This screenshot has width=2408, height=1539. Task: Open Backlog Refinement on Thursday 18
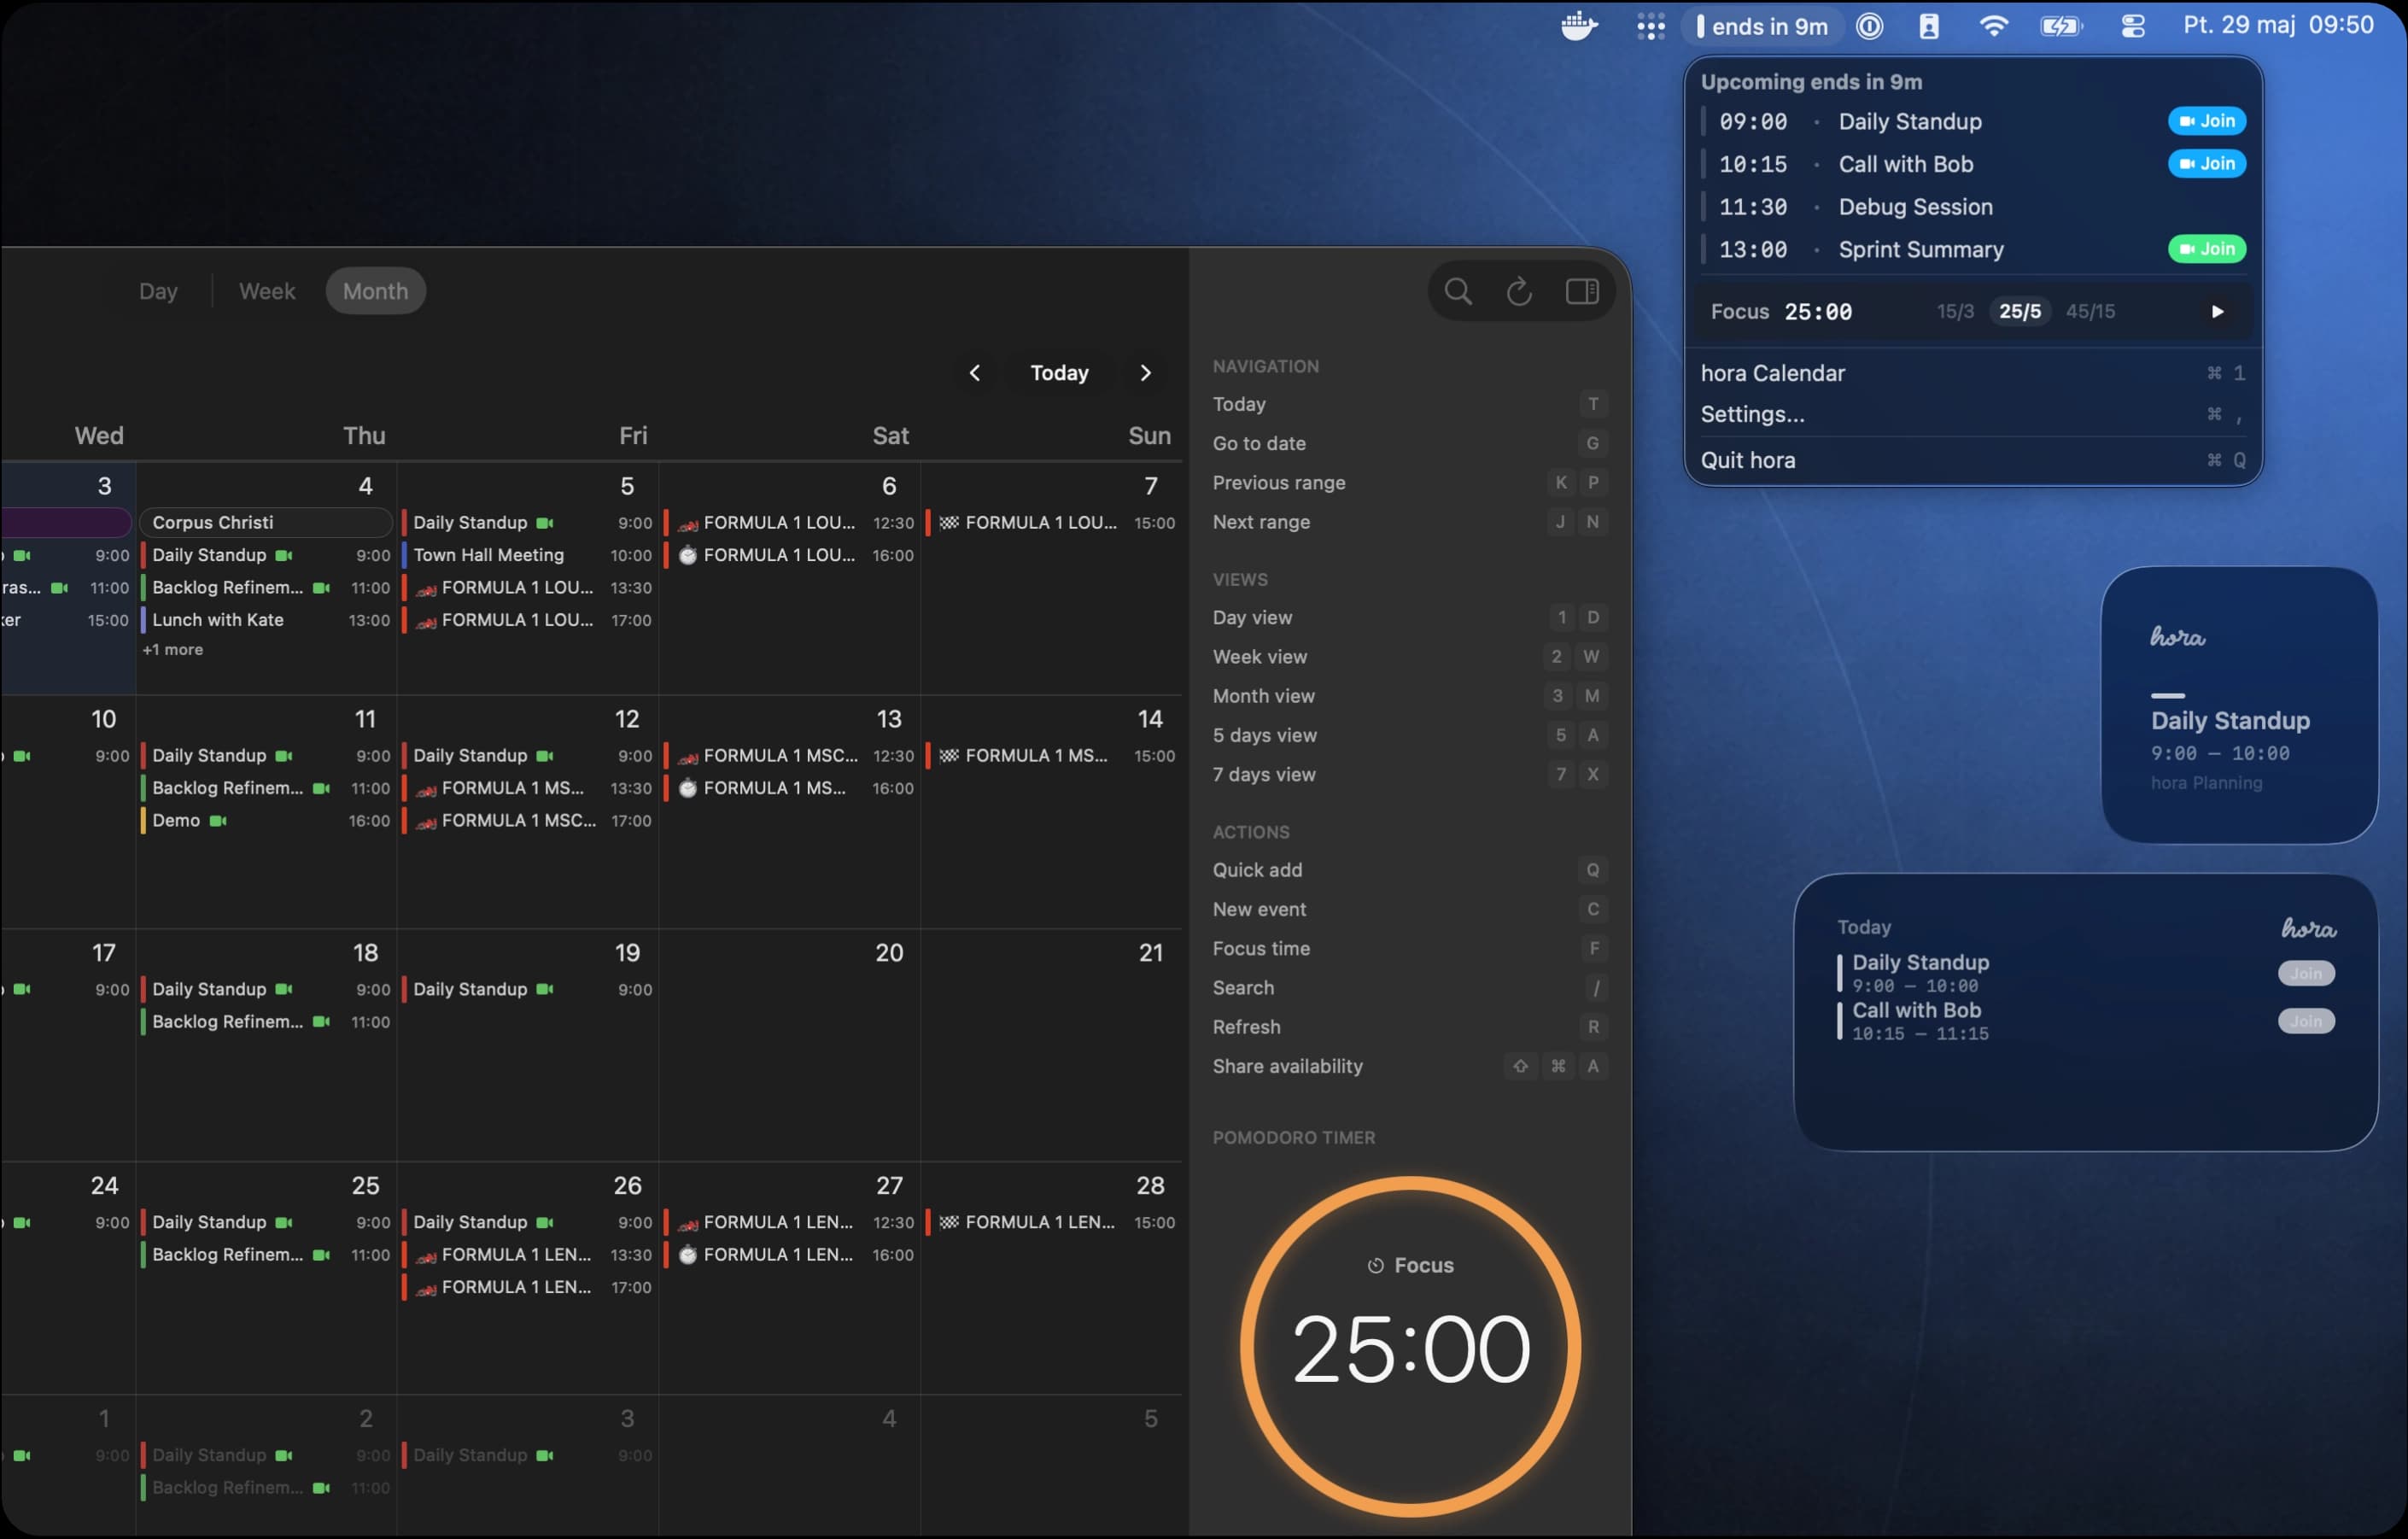click(x=266, y=1022)
